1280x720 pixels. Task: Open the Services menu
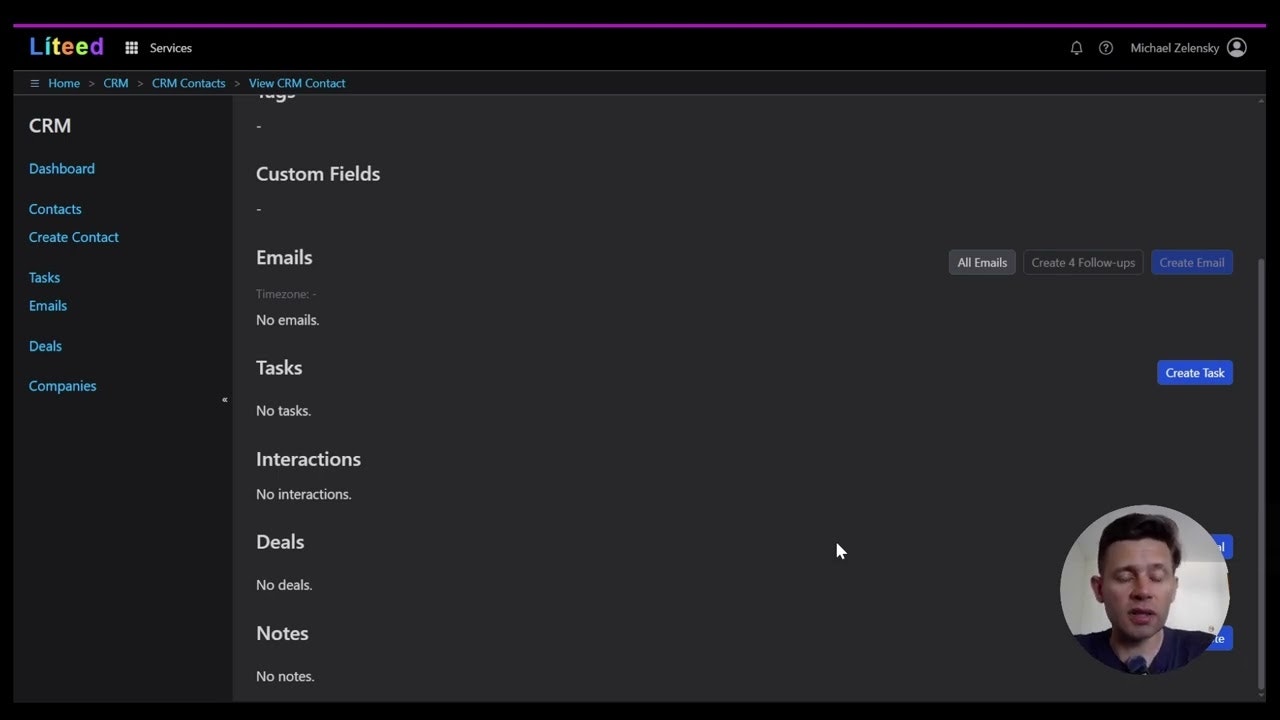tap(170, 47)
